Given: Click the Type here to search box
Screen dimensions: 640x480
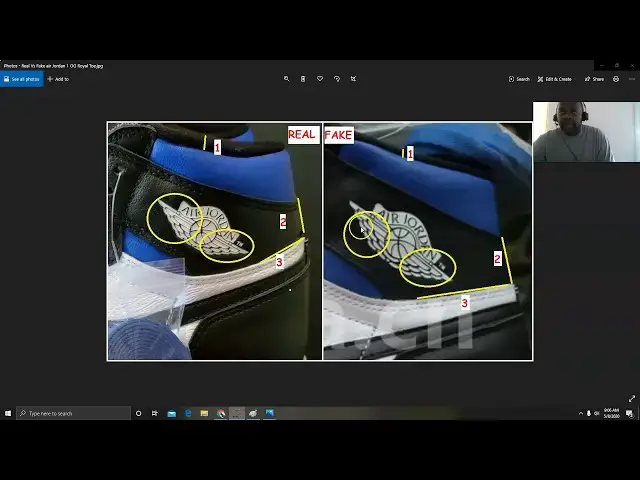Looking at the screenshot, I should point(73,413).
